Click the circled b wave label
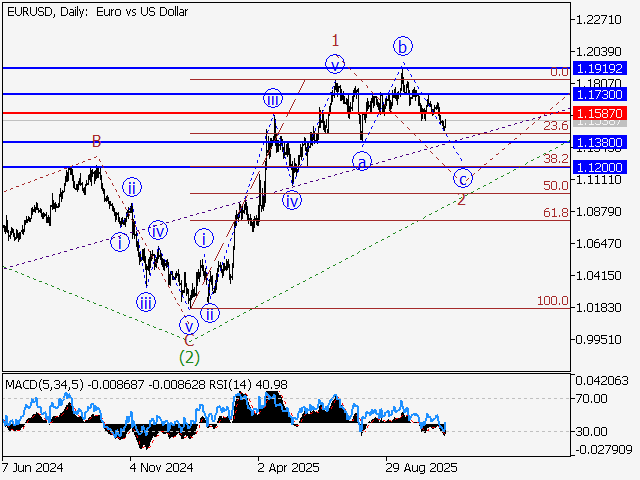This screenshot has height=480, width=640. 402,45
